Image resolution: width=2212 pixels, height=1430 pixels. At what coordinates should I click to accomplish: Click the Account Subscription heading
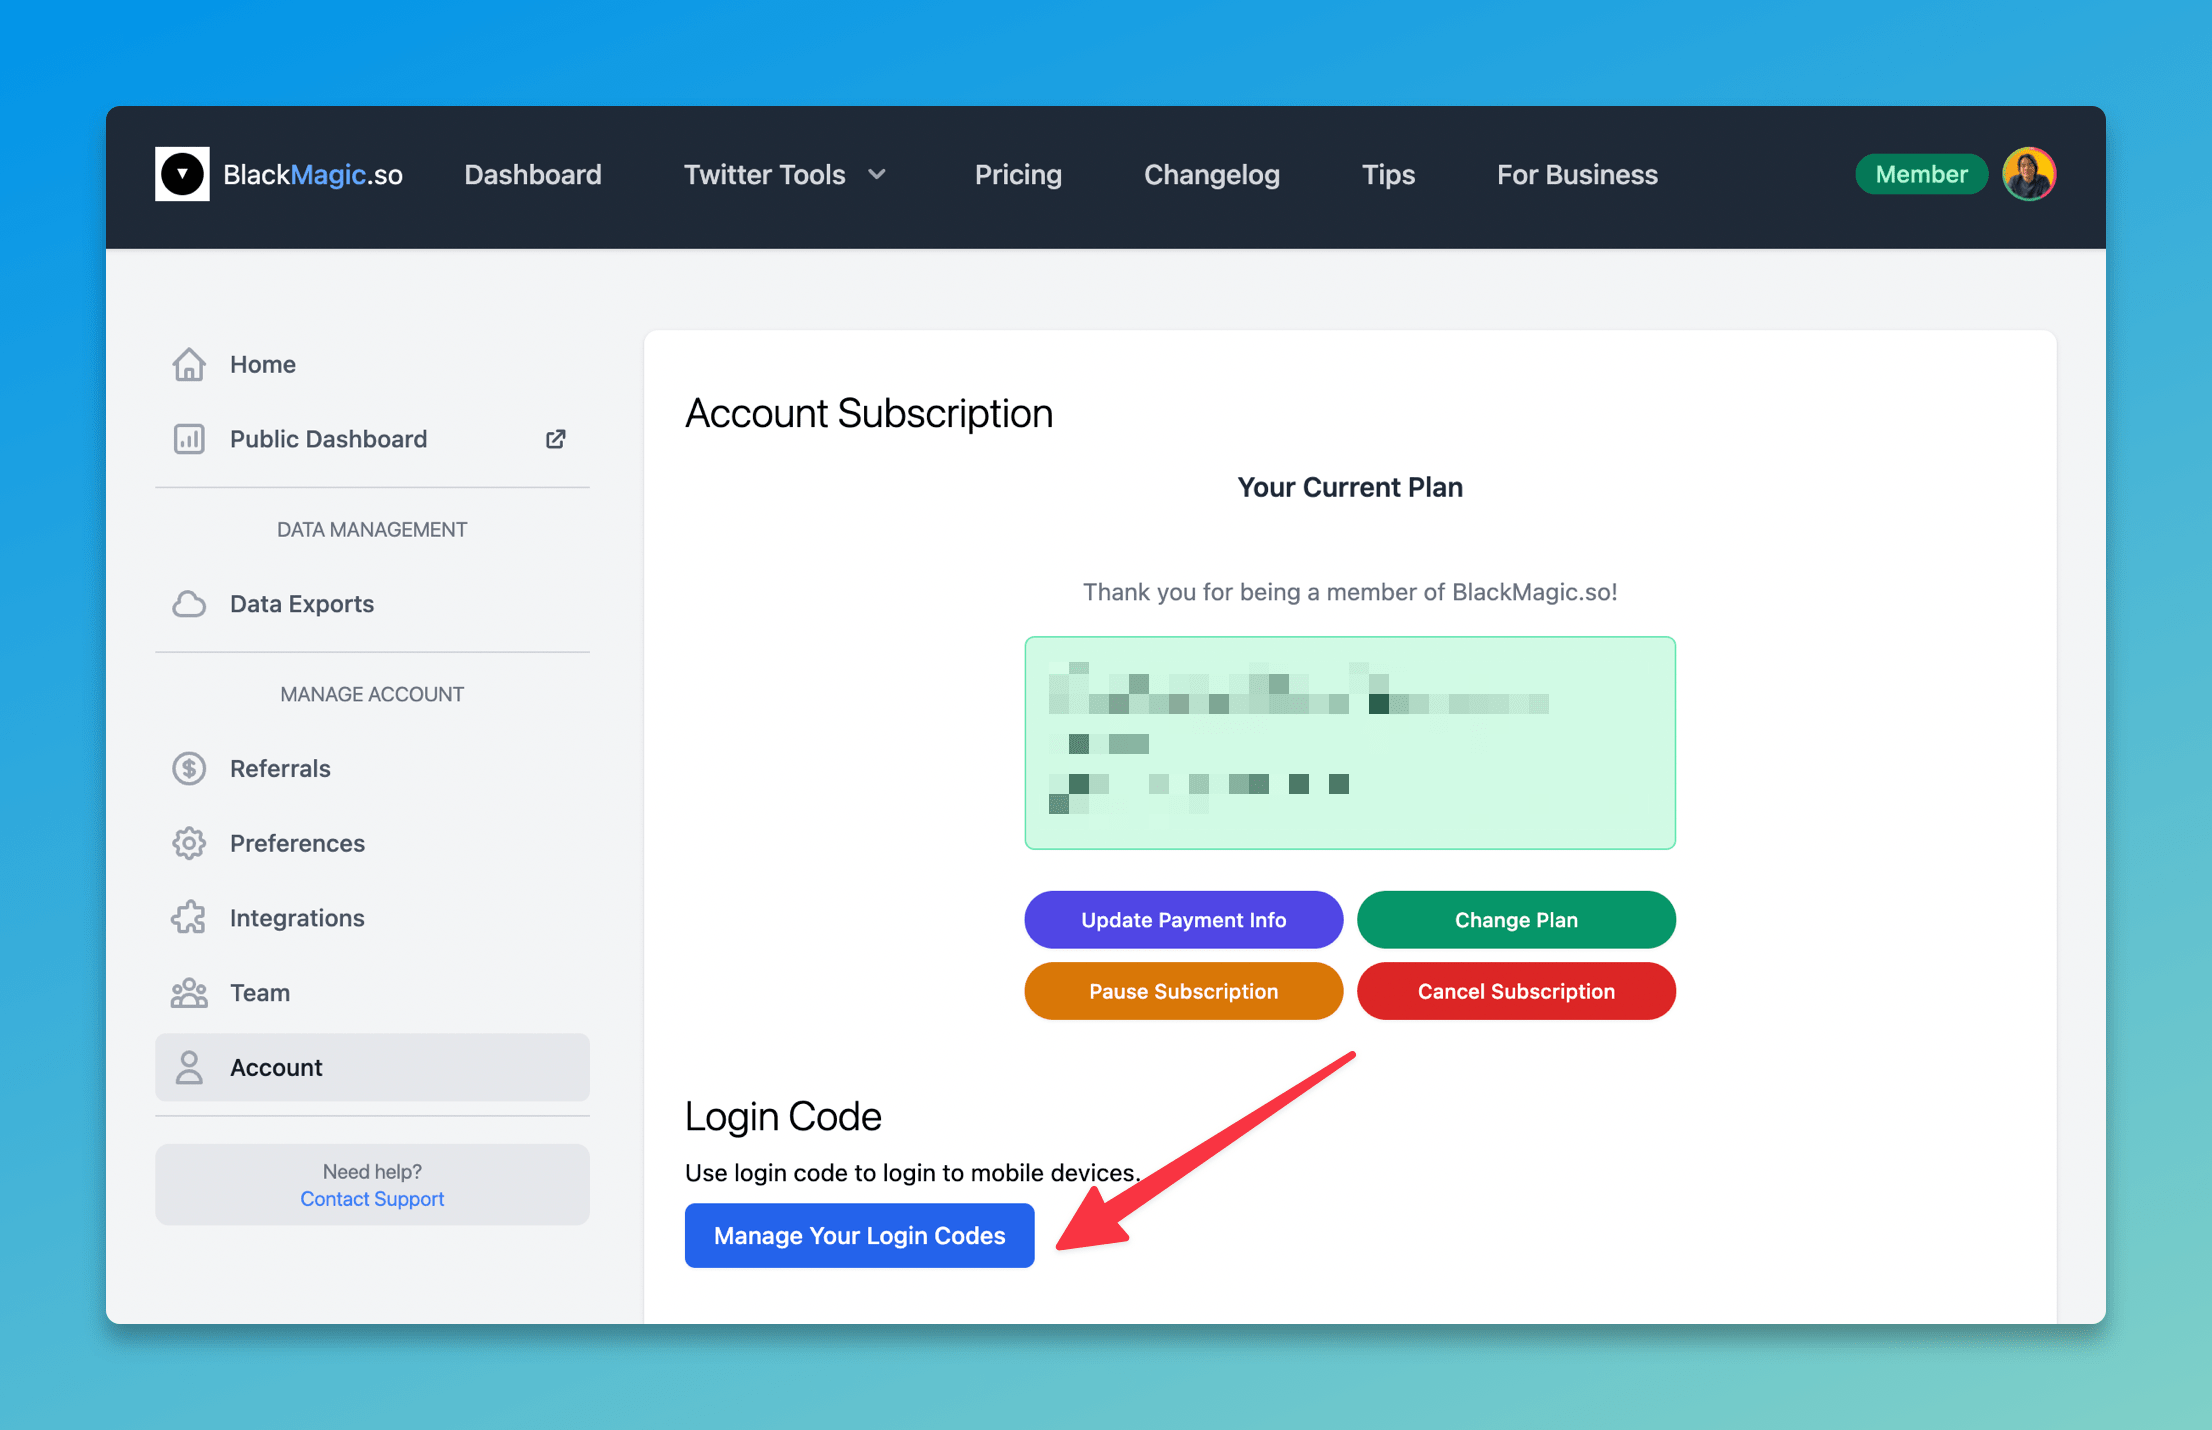coord(869,414)
